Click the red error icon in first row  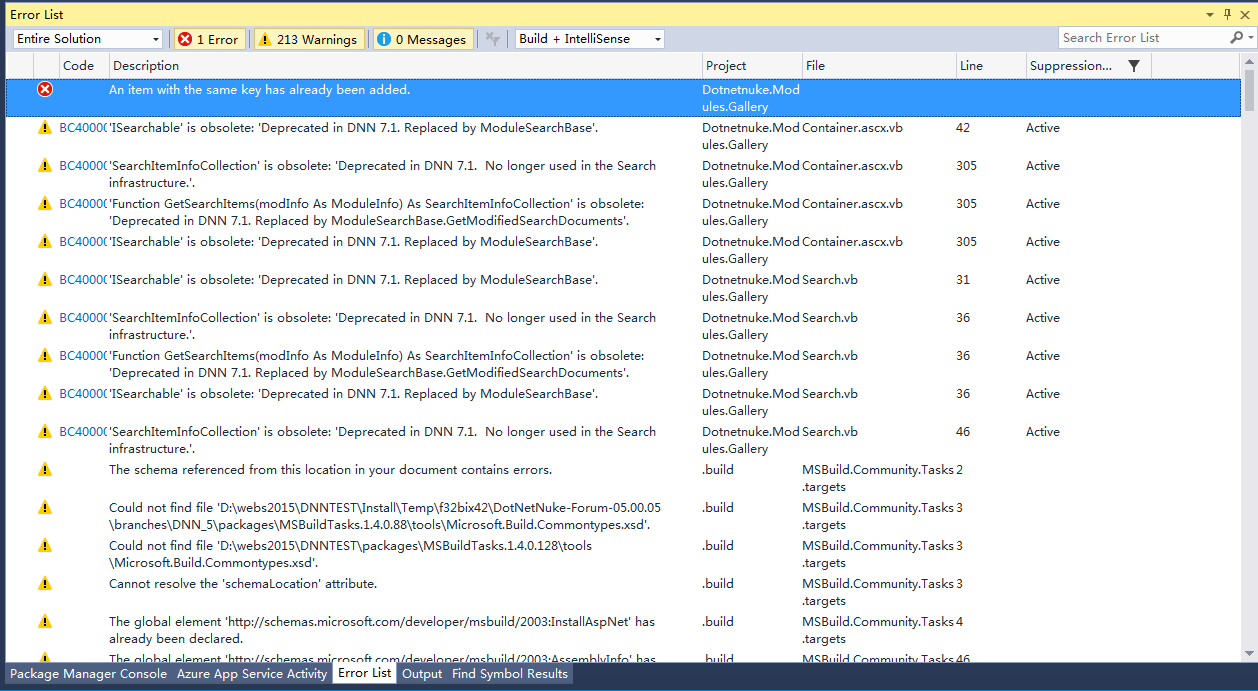[x=45, y=90]
